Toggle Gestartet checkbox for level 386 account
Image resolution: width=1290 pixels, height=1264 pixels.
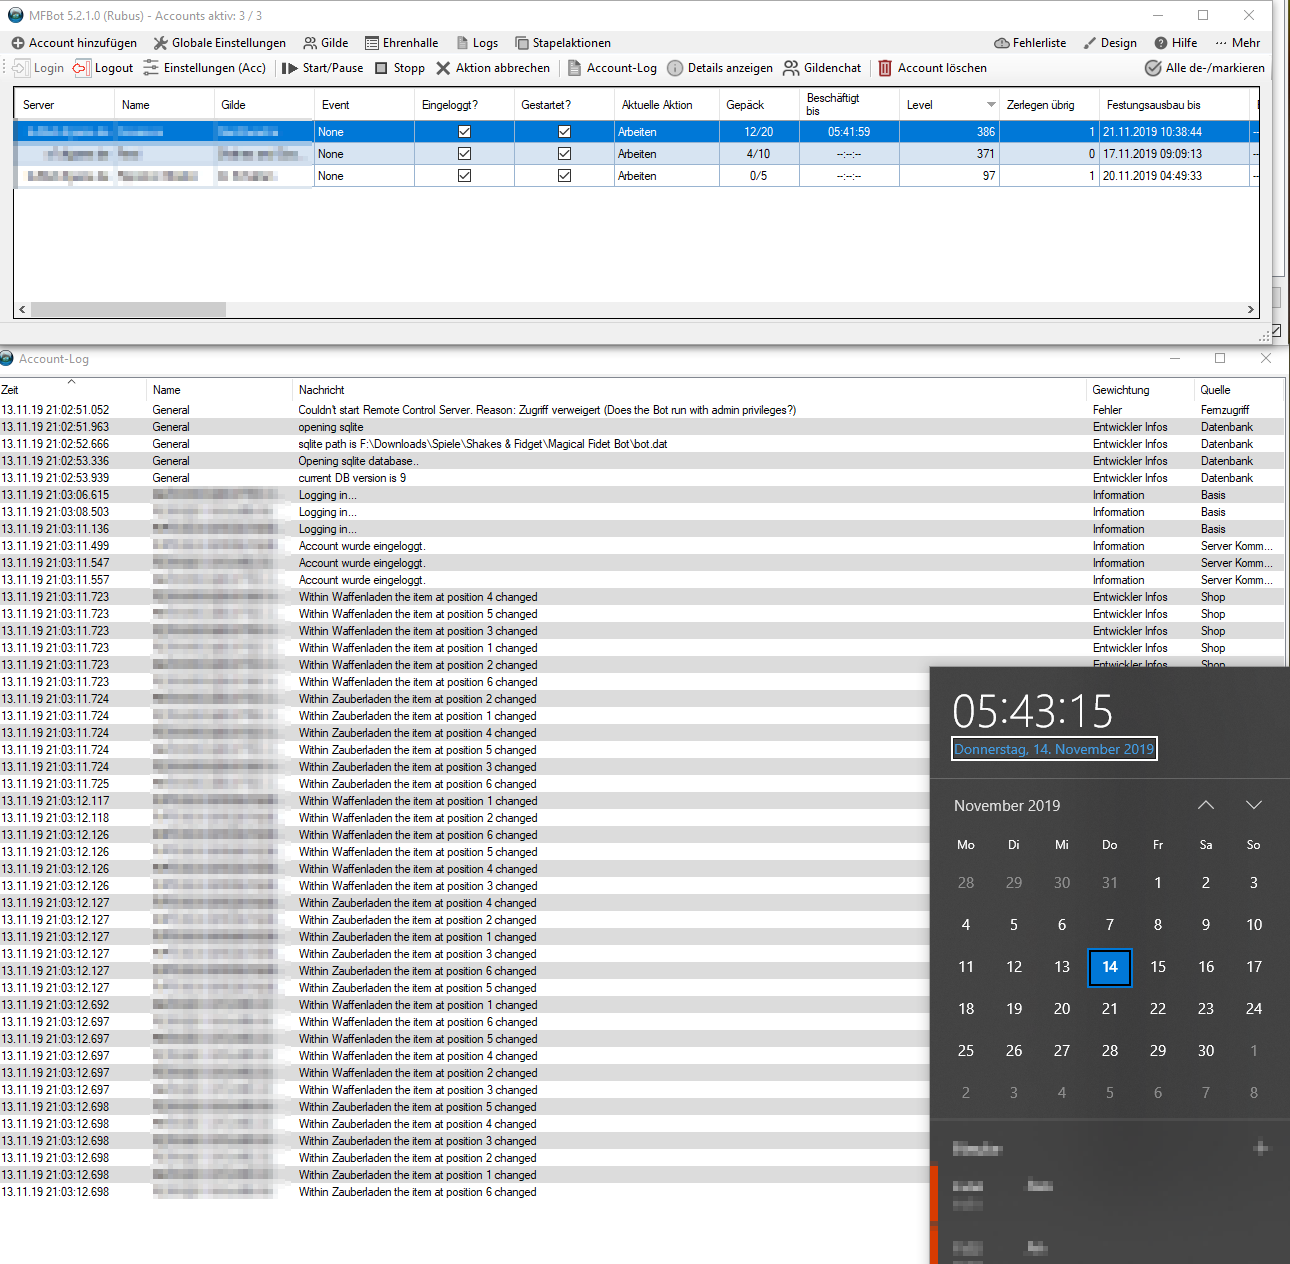(x=564, y=132)
